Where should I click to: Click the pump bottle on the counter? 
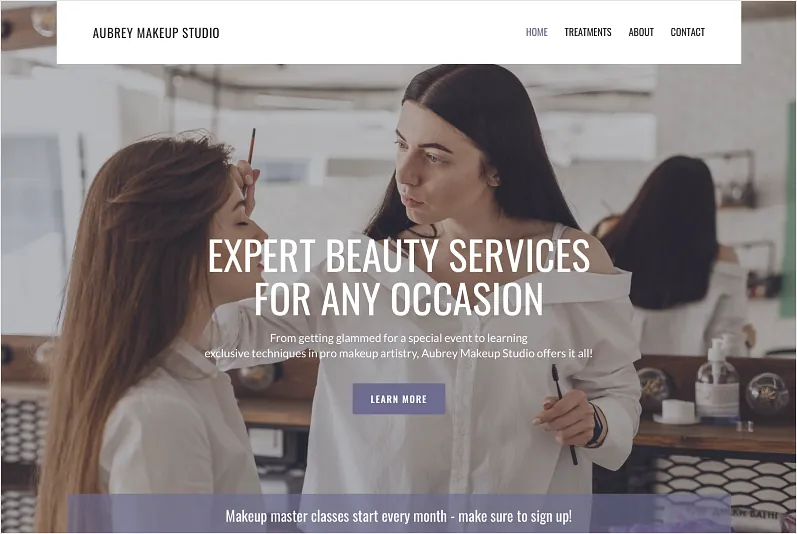pos(717,379)
